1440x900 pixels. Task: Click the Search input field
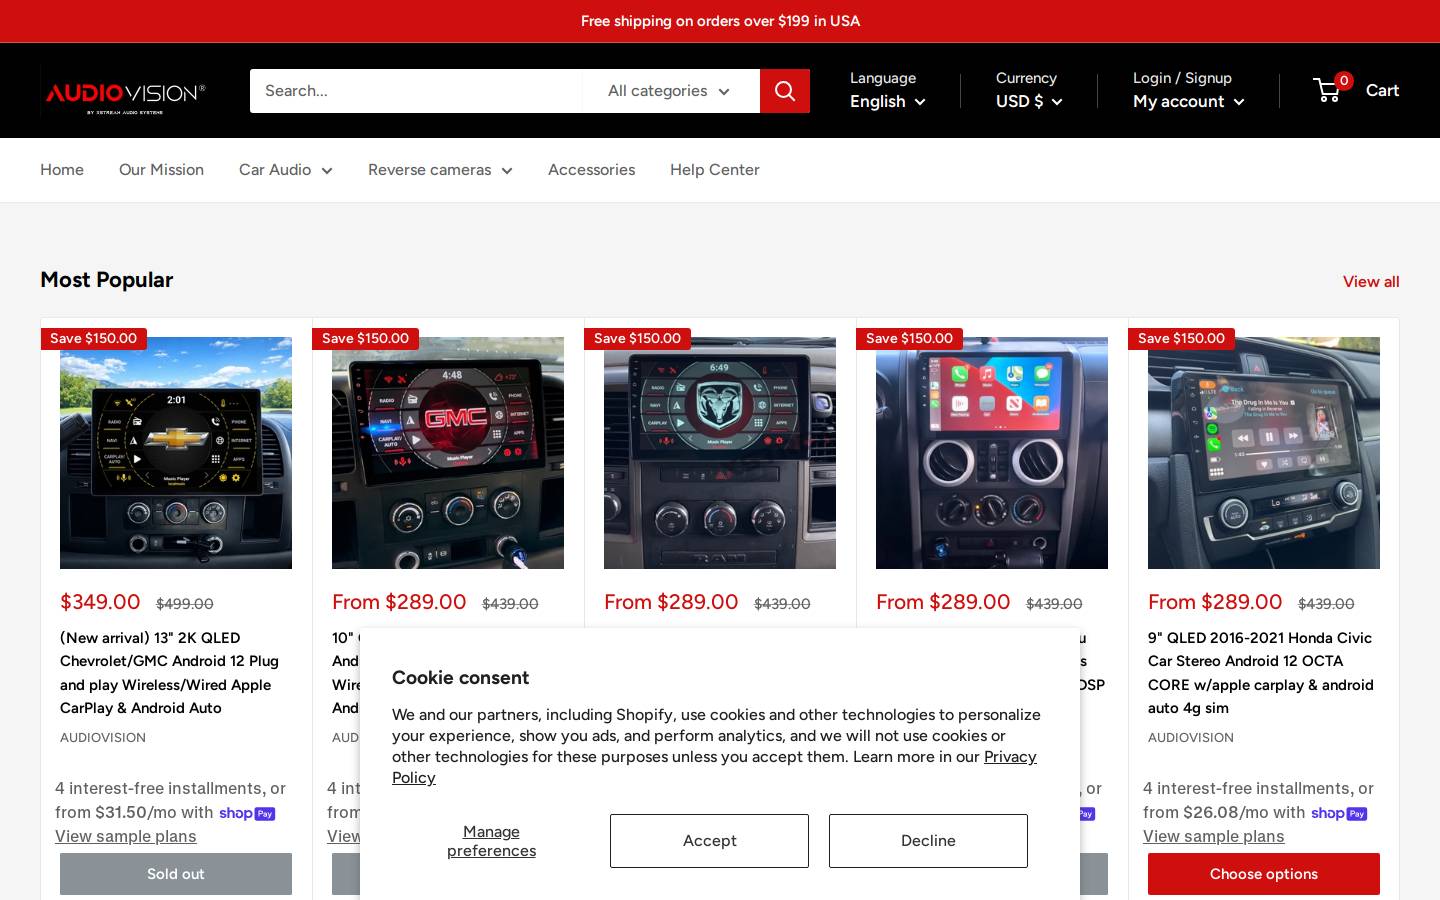[x=416, y=91]
